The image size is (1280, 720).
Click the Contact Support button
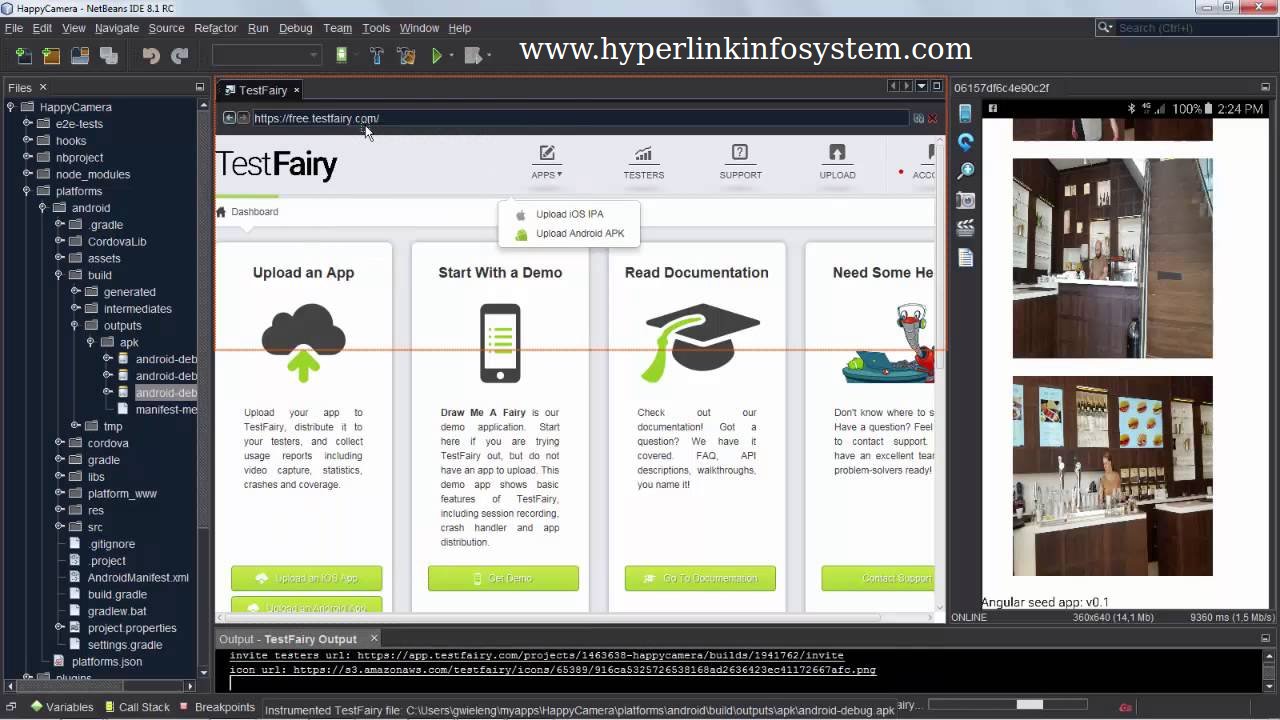tap(878, 578)
